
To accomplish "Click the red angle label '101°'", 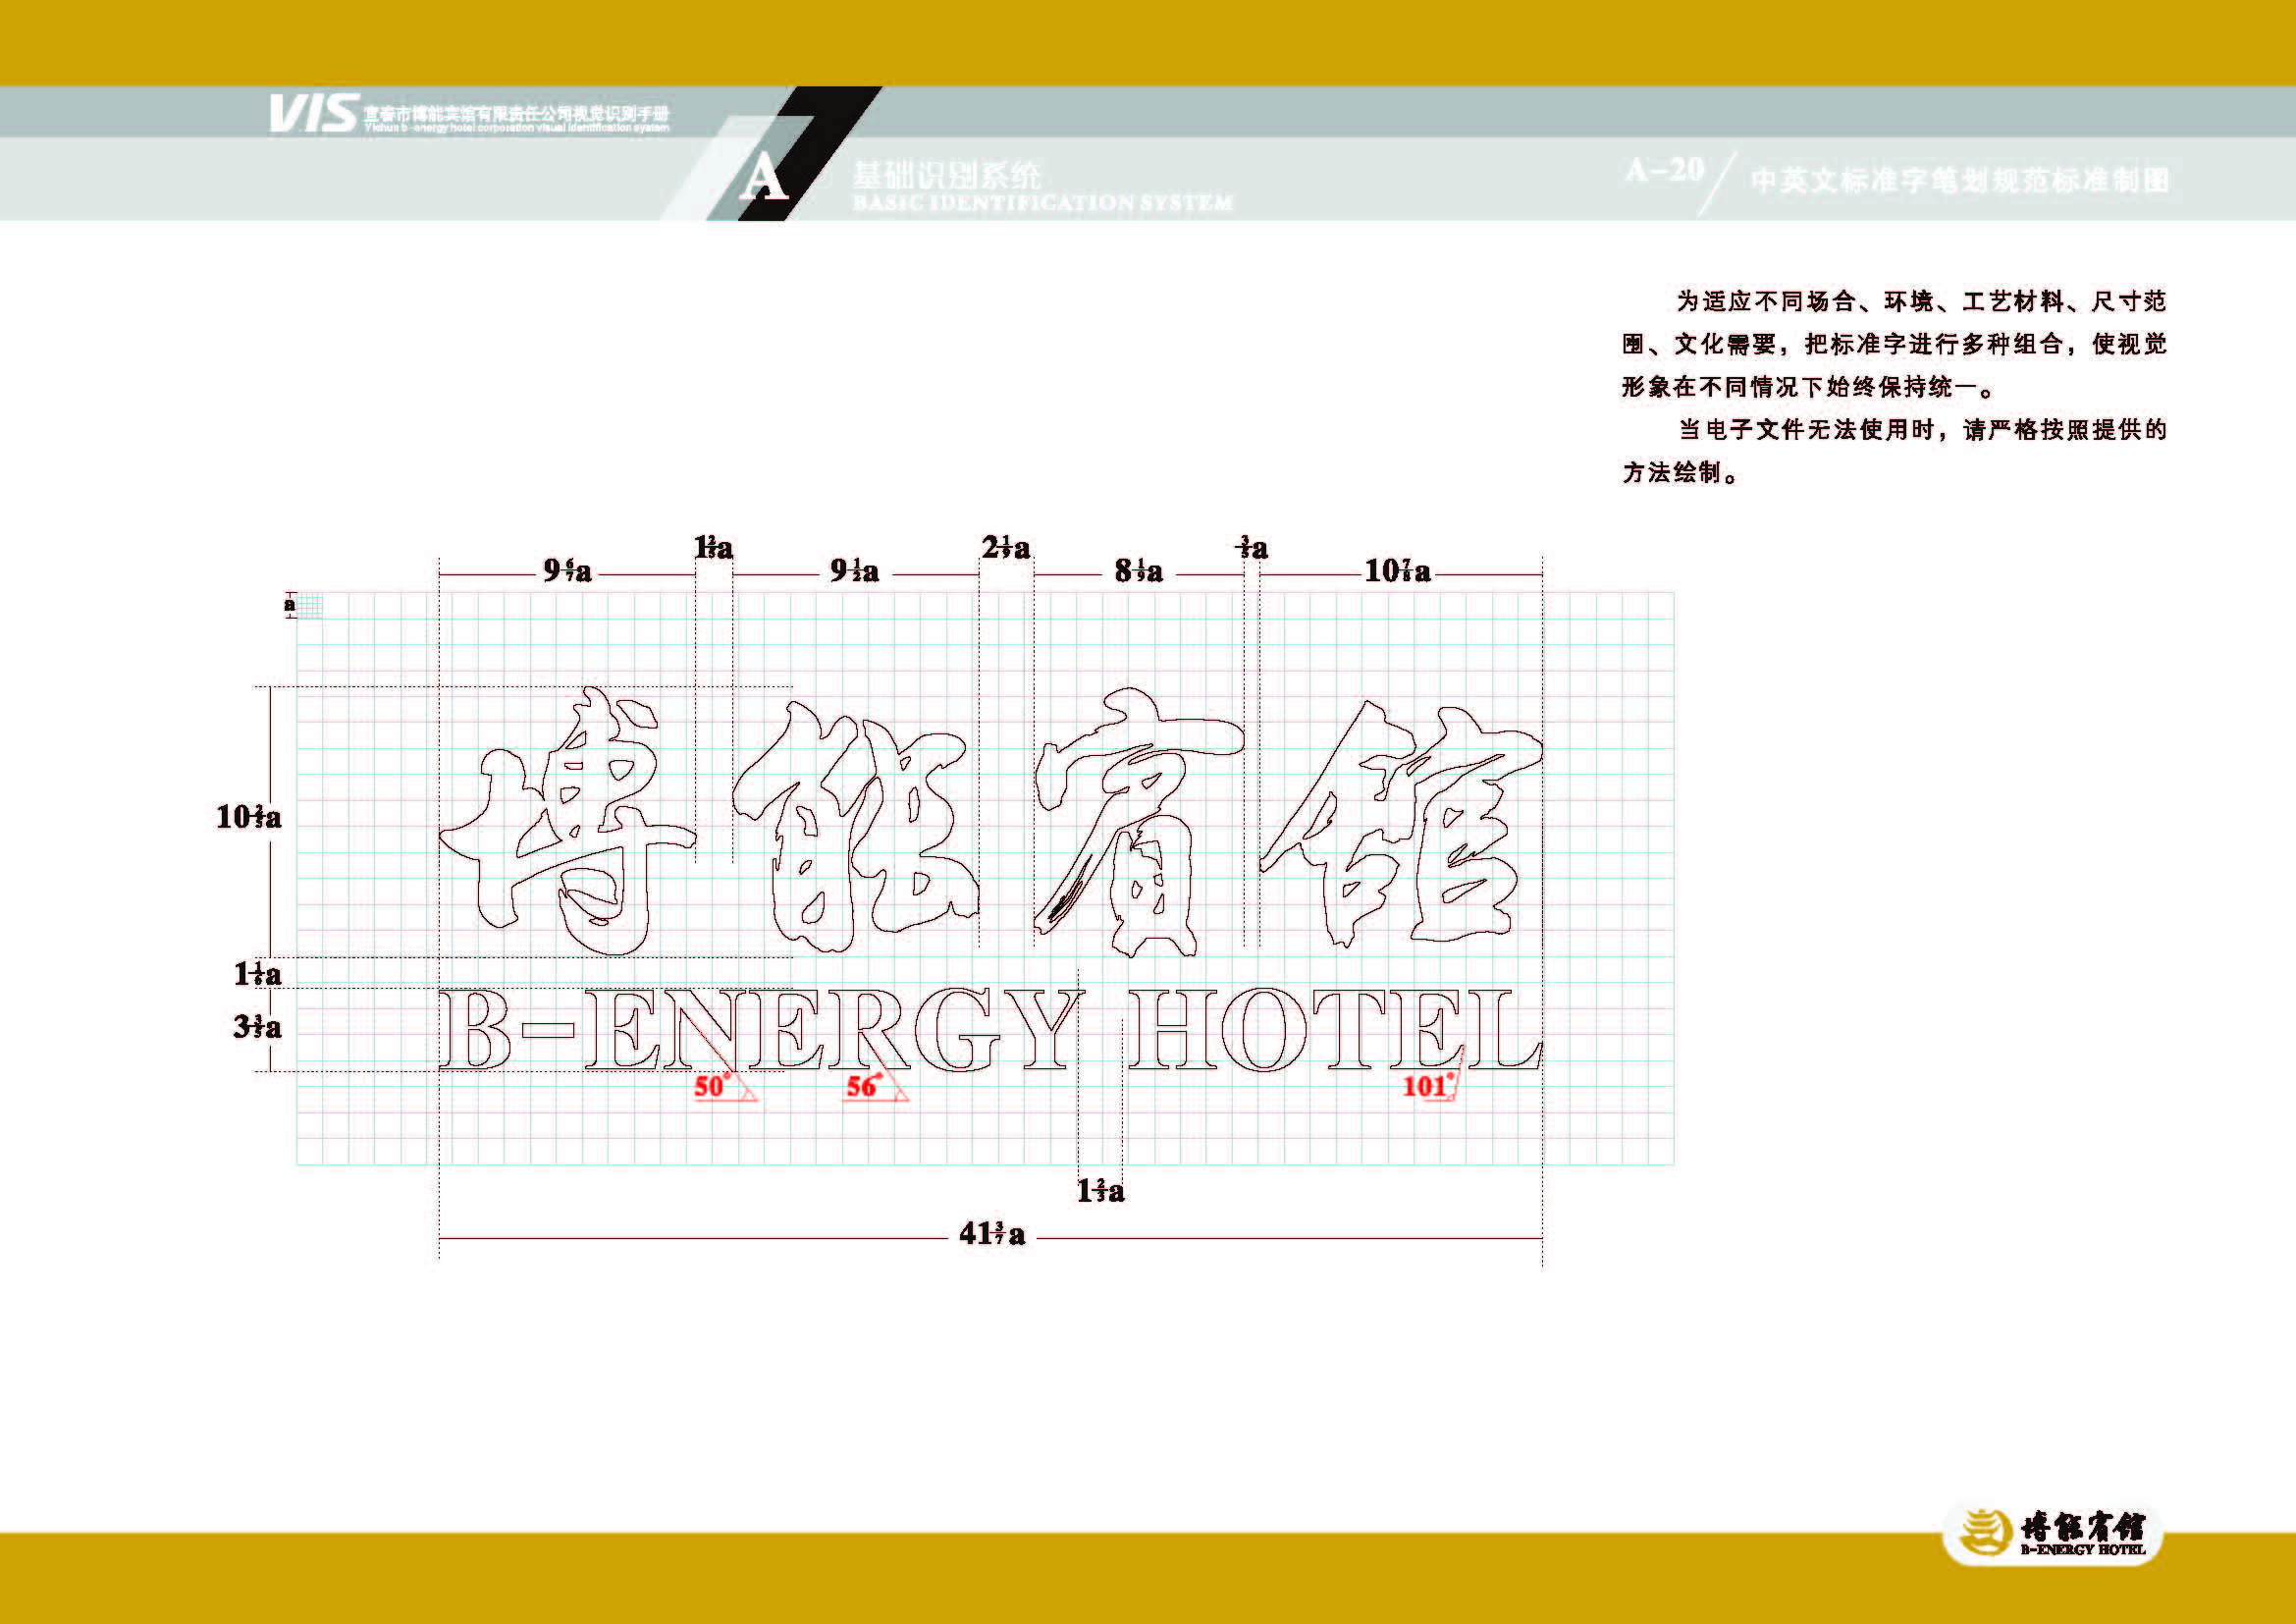I will coord(1427,1086).
